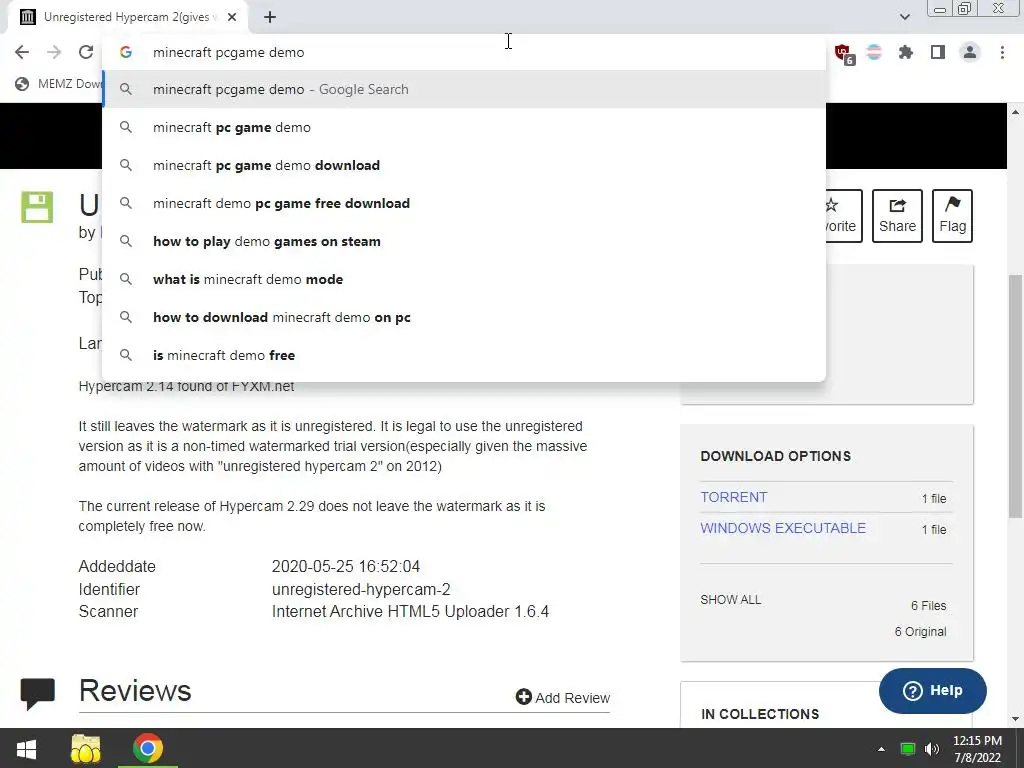This screenshot has height=768, width=1024.
Task: Click the page vertical scrollbar thumb
Action: [1016, 396]
